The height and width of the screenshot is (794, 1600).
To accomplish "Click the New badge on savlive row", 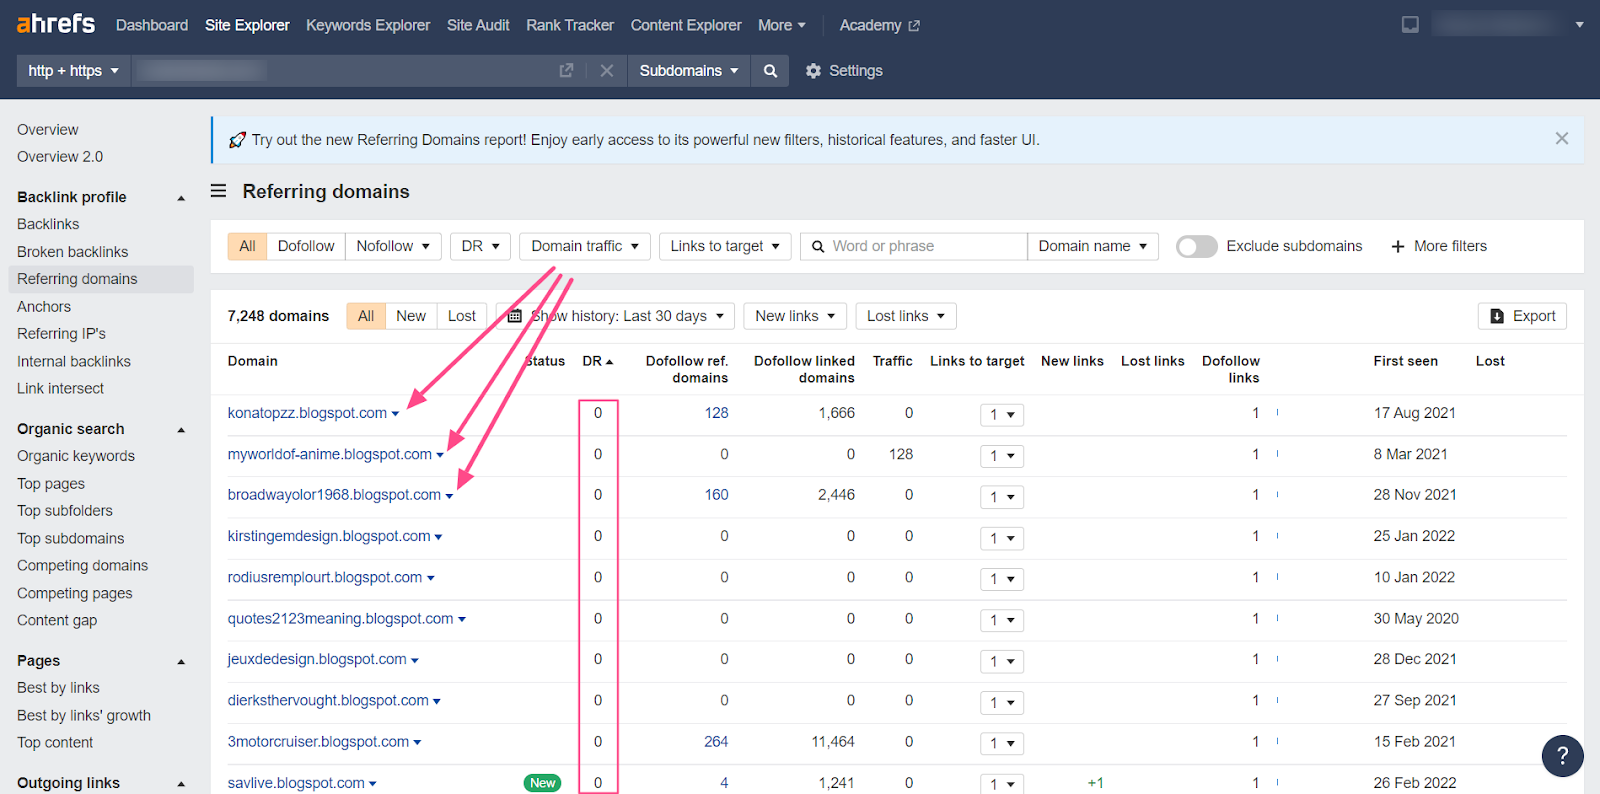I will (x=543, y=783).
